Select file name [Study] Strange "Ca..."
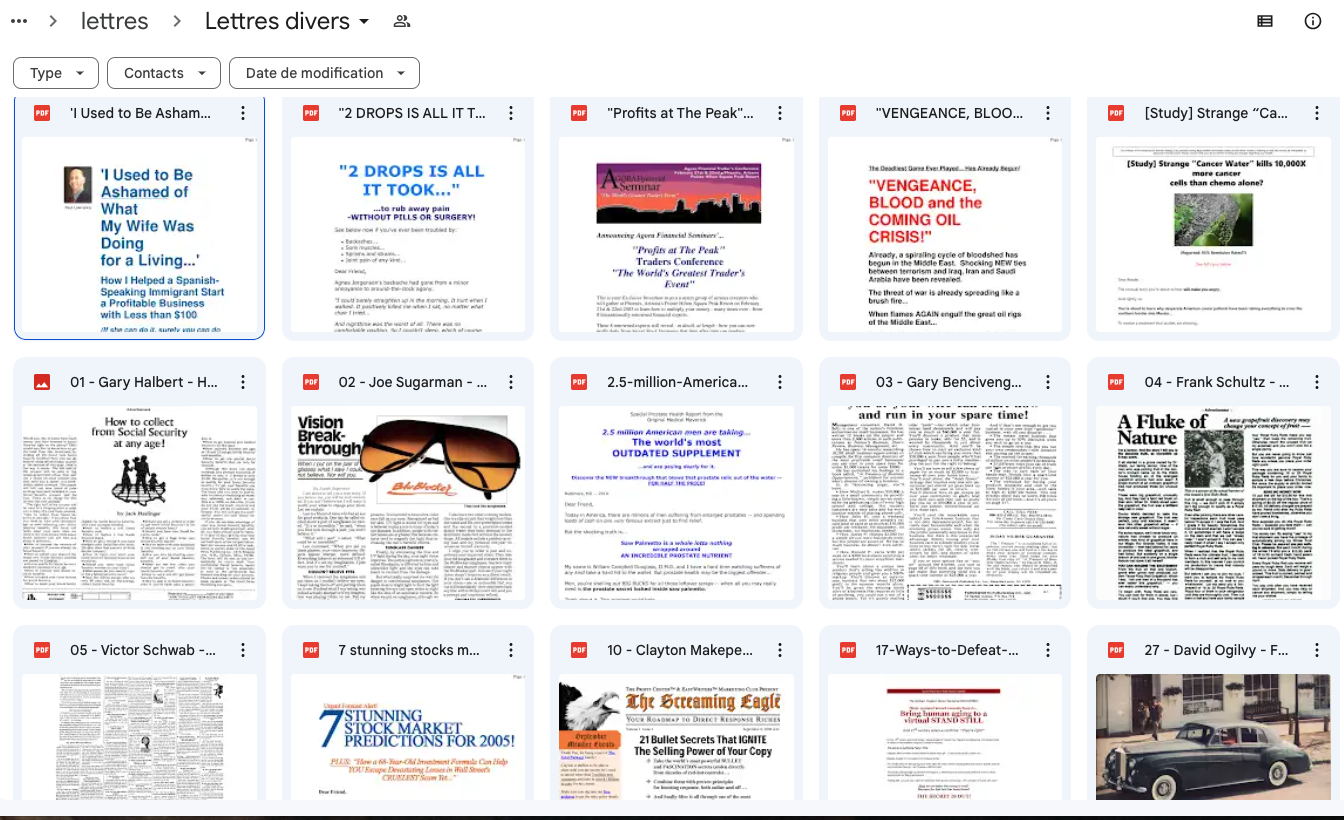 [1216, 114]
